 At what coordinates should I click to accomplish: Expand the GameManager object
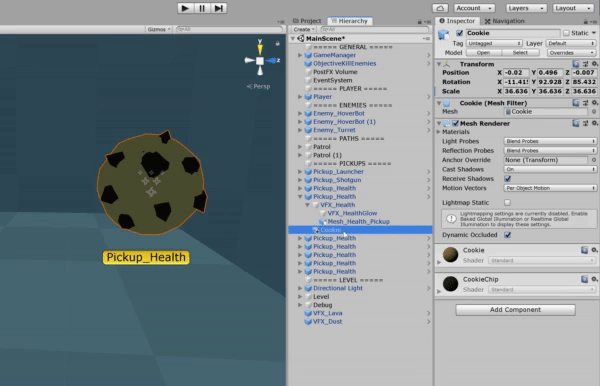300,55
